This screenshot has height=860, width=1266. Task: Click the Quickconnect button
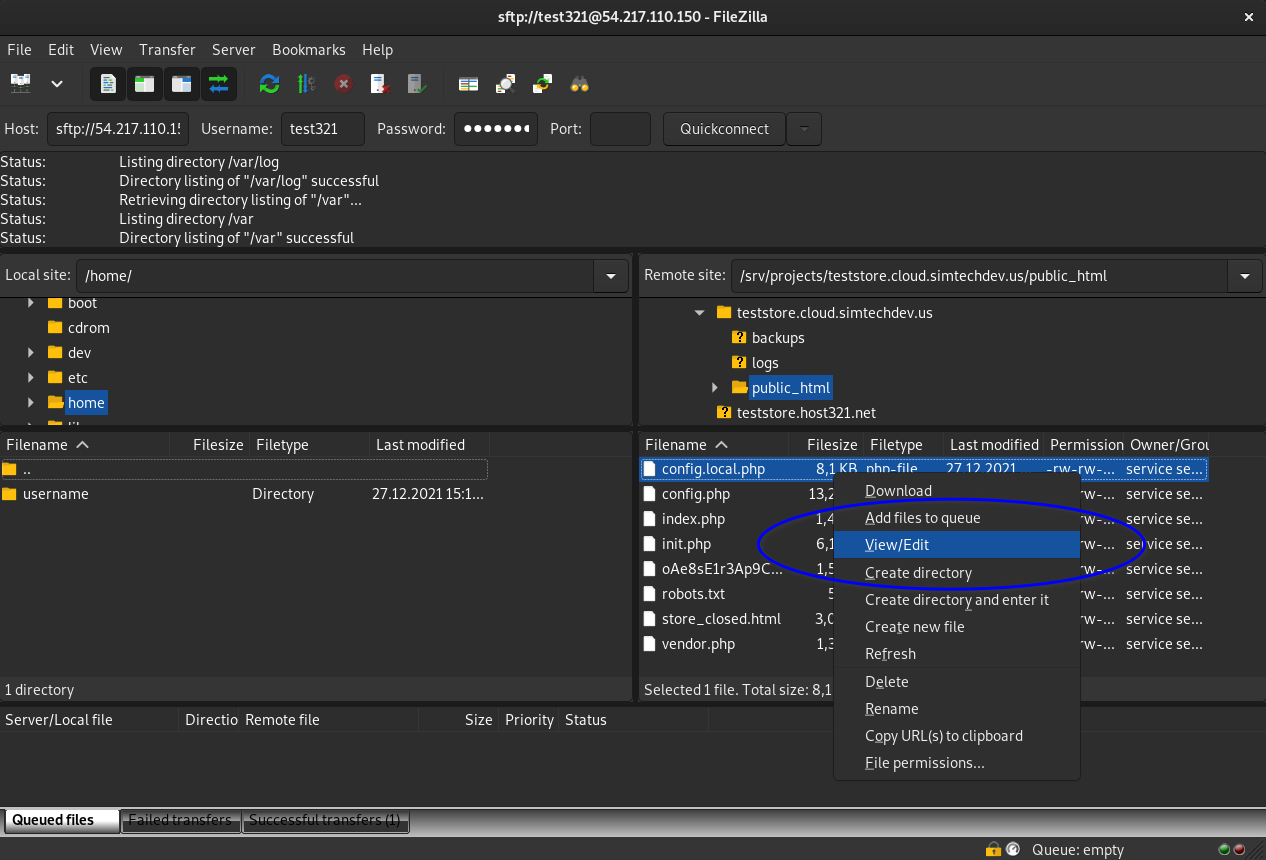pos(724,129)
